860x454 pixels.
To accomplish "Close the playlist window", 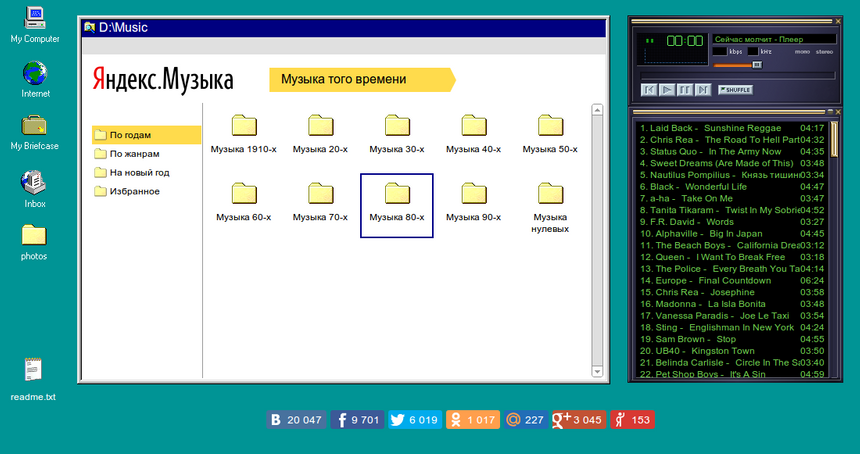I will (x=838, y=112).
